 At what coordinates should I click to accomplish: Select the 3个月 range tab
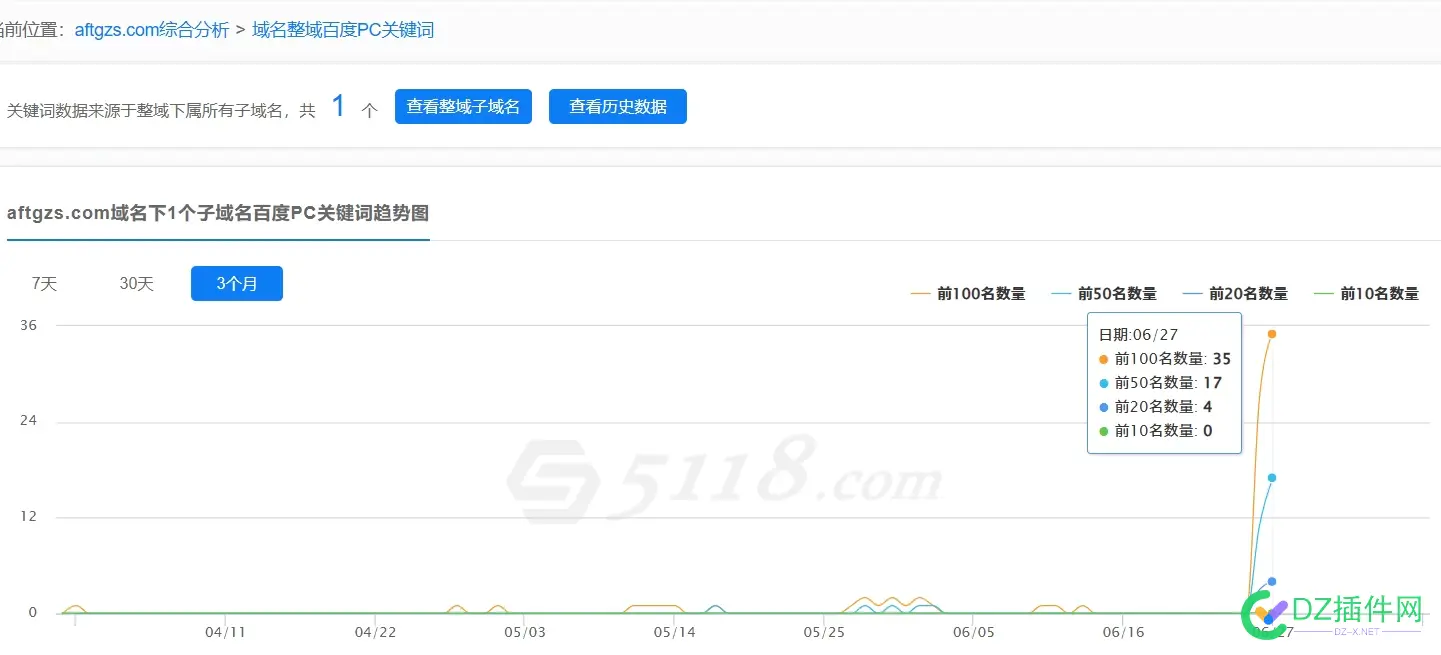tap(237, 284)
